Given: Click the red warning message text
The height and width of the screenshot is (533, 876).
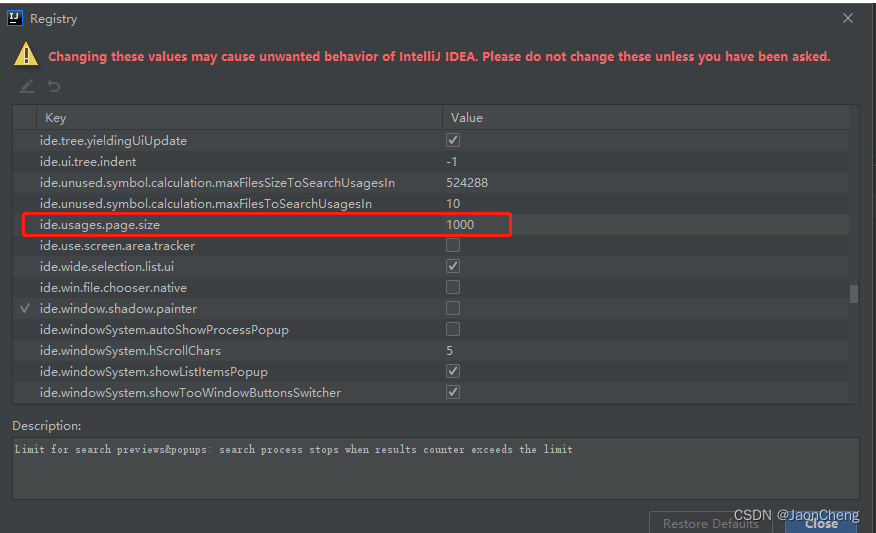Looking at the screenshot, I should pyautogui.click(x=439, y=56).
